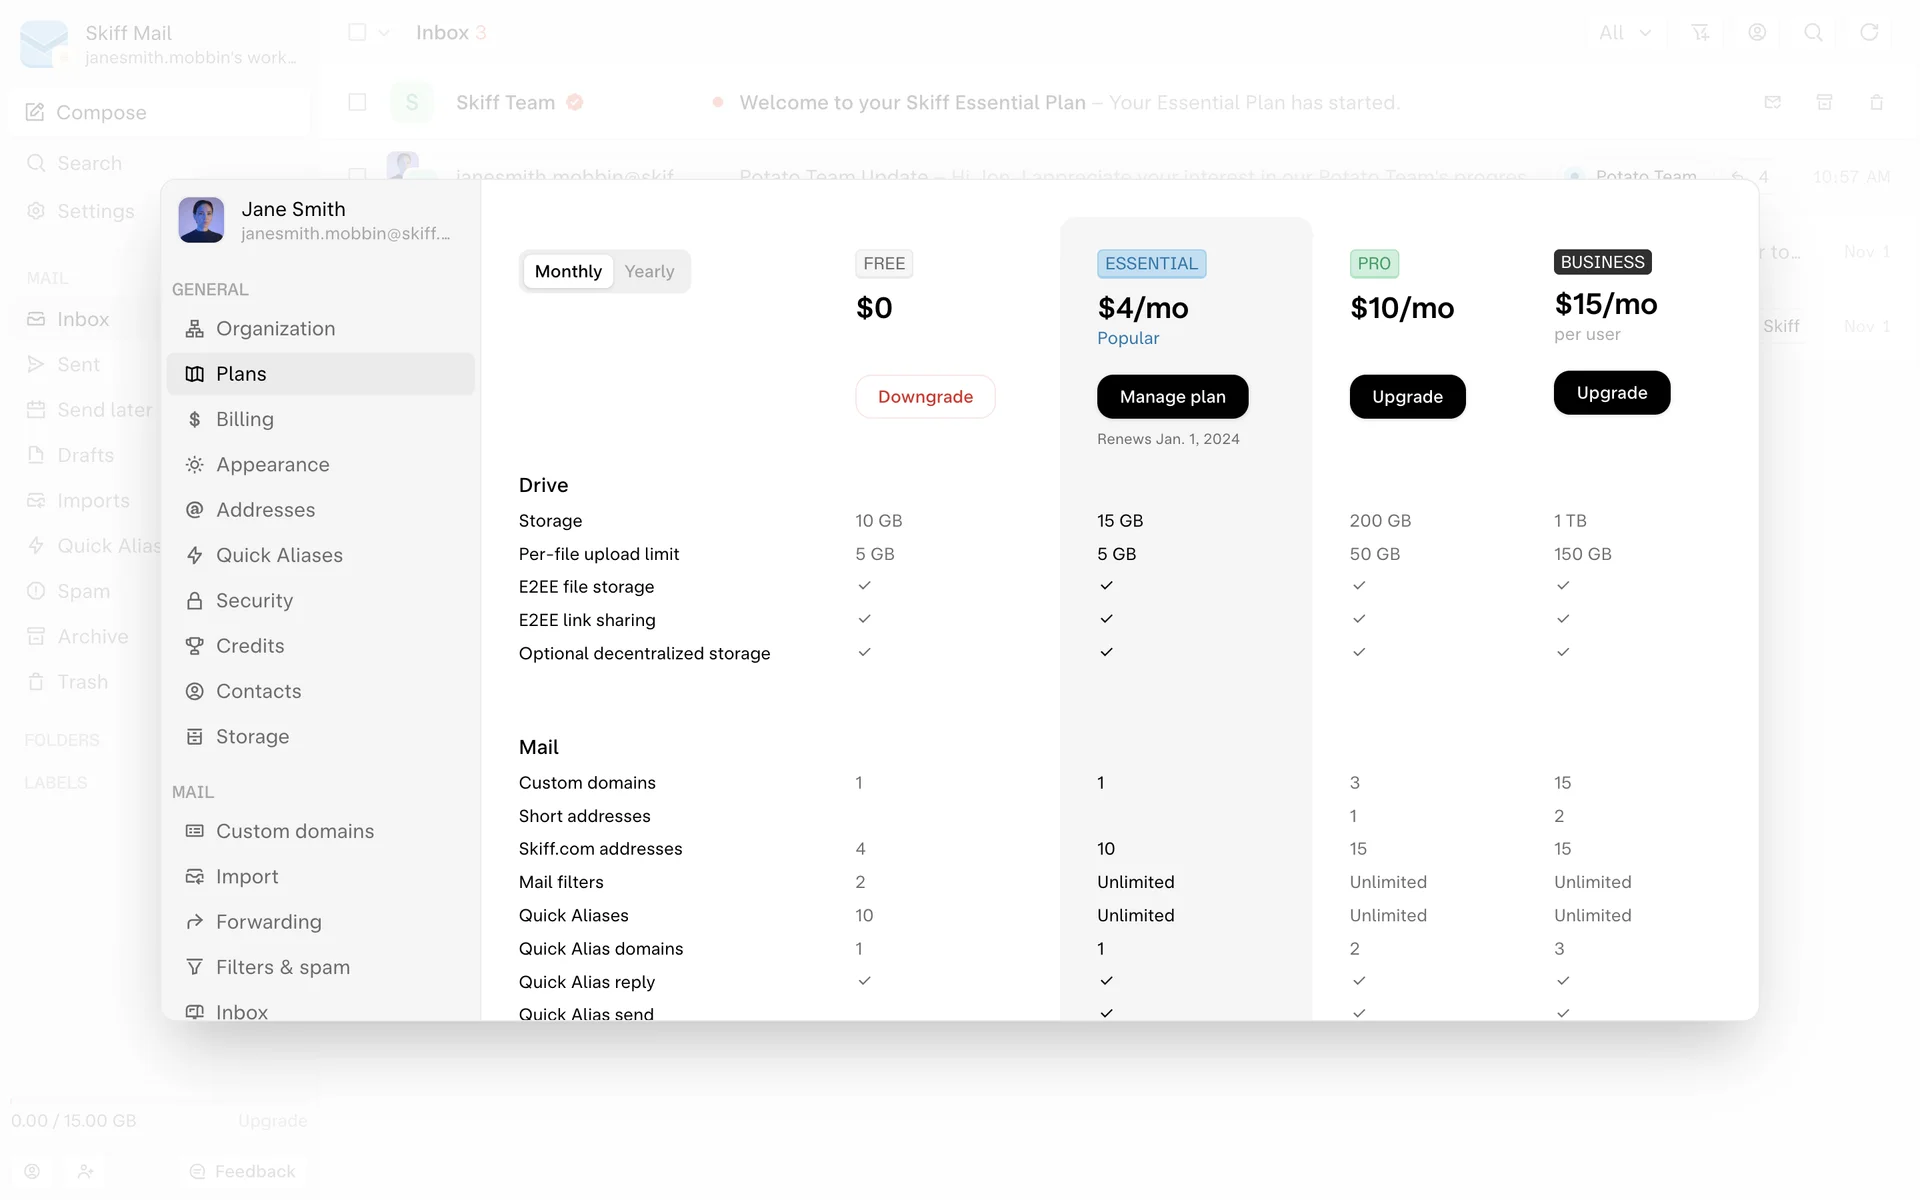Open the Forwarding arrow icon

(x=195, y=922)
